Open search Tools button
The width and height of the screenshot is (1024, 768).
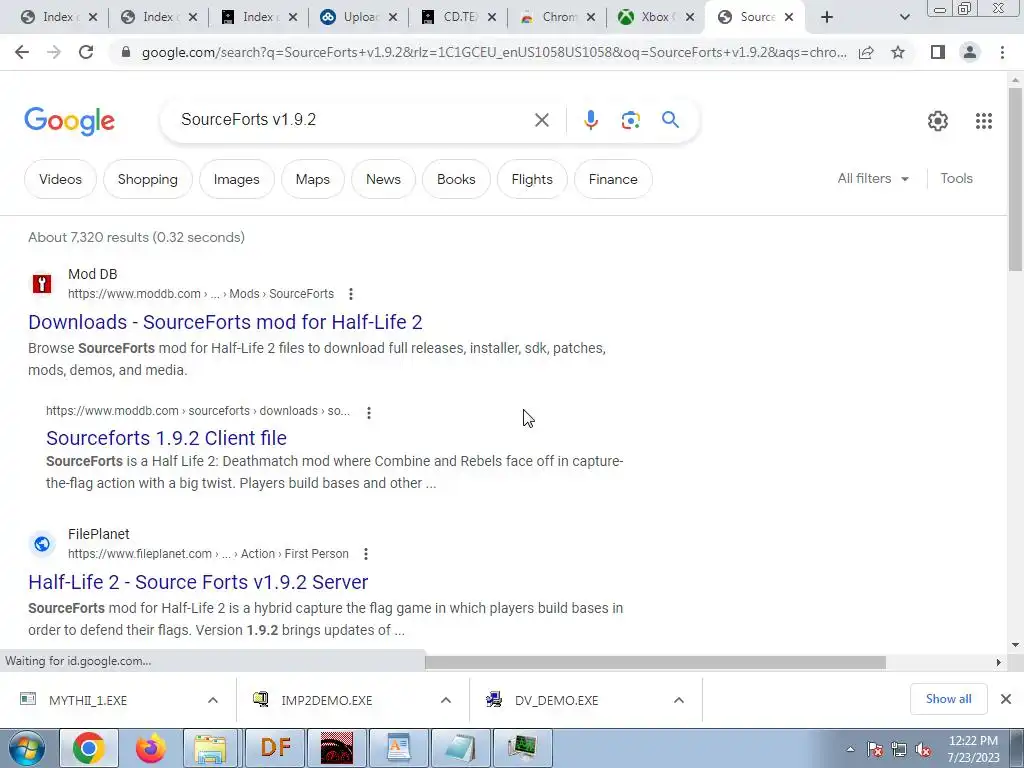tap(956, 178)
